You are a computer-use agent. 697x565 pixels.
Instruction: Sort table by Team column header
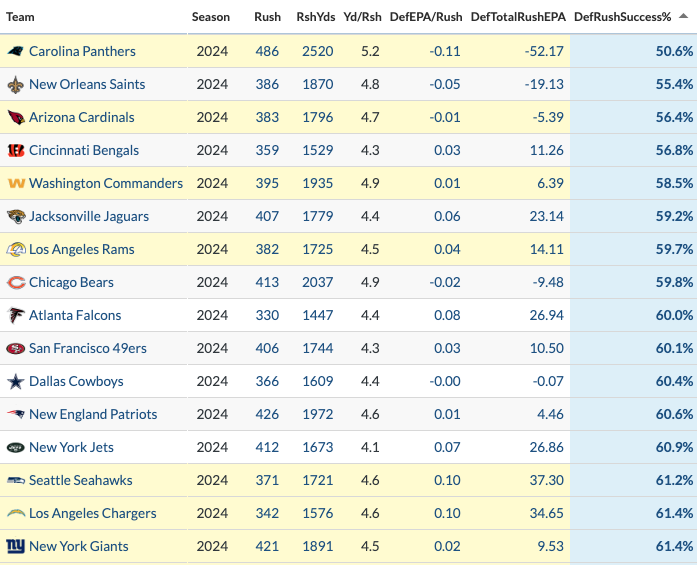coord(20,17)
